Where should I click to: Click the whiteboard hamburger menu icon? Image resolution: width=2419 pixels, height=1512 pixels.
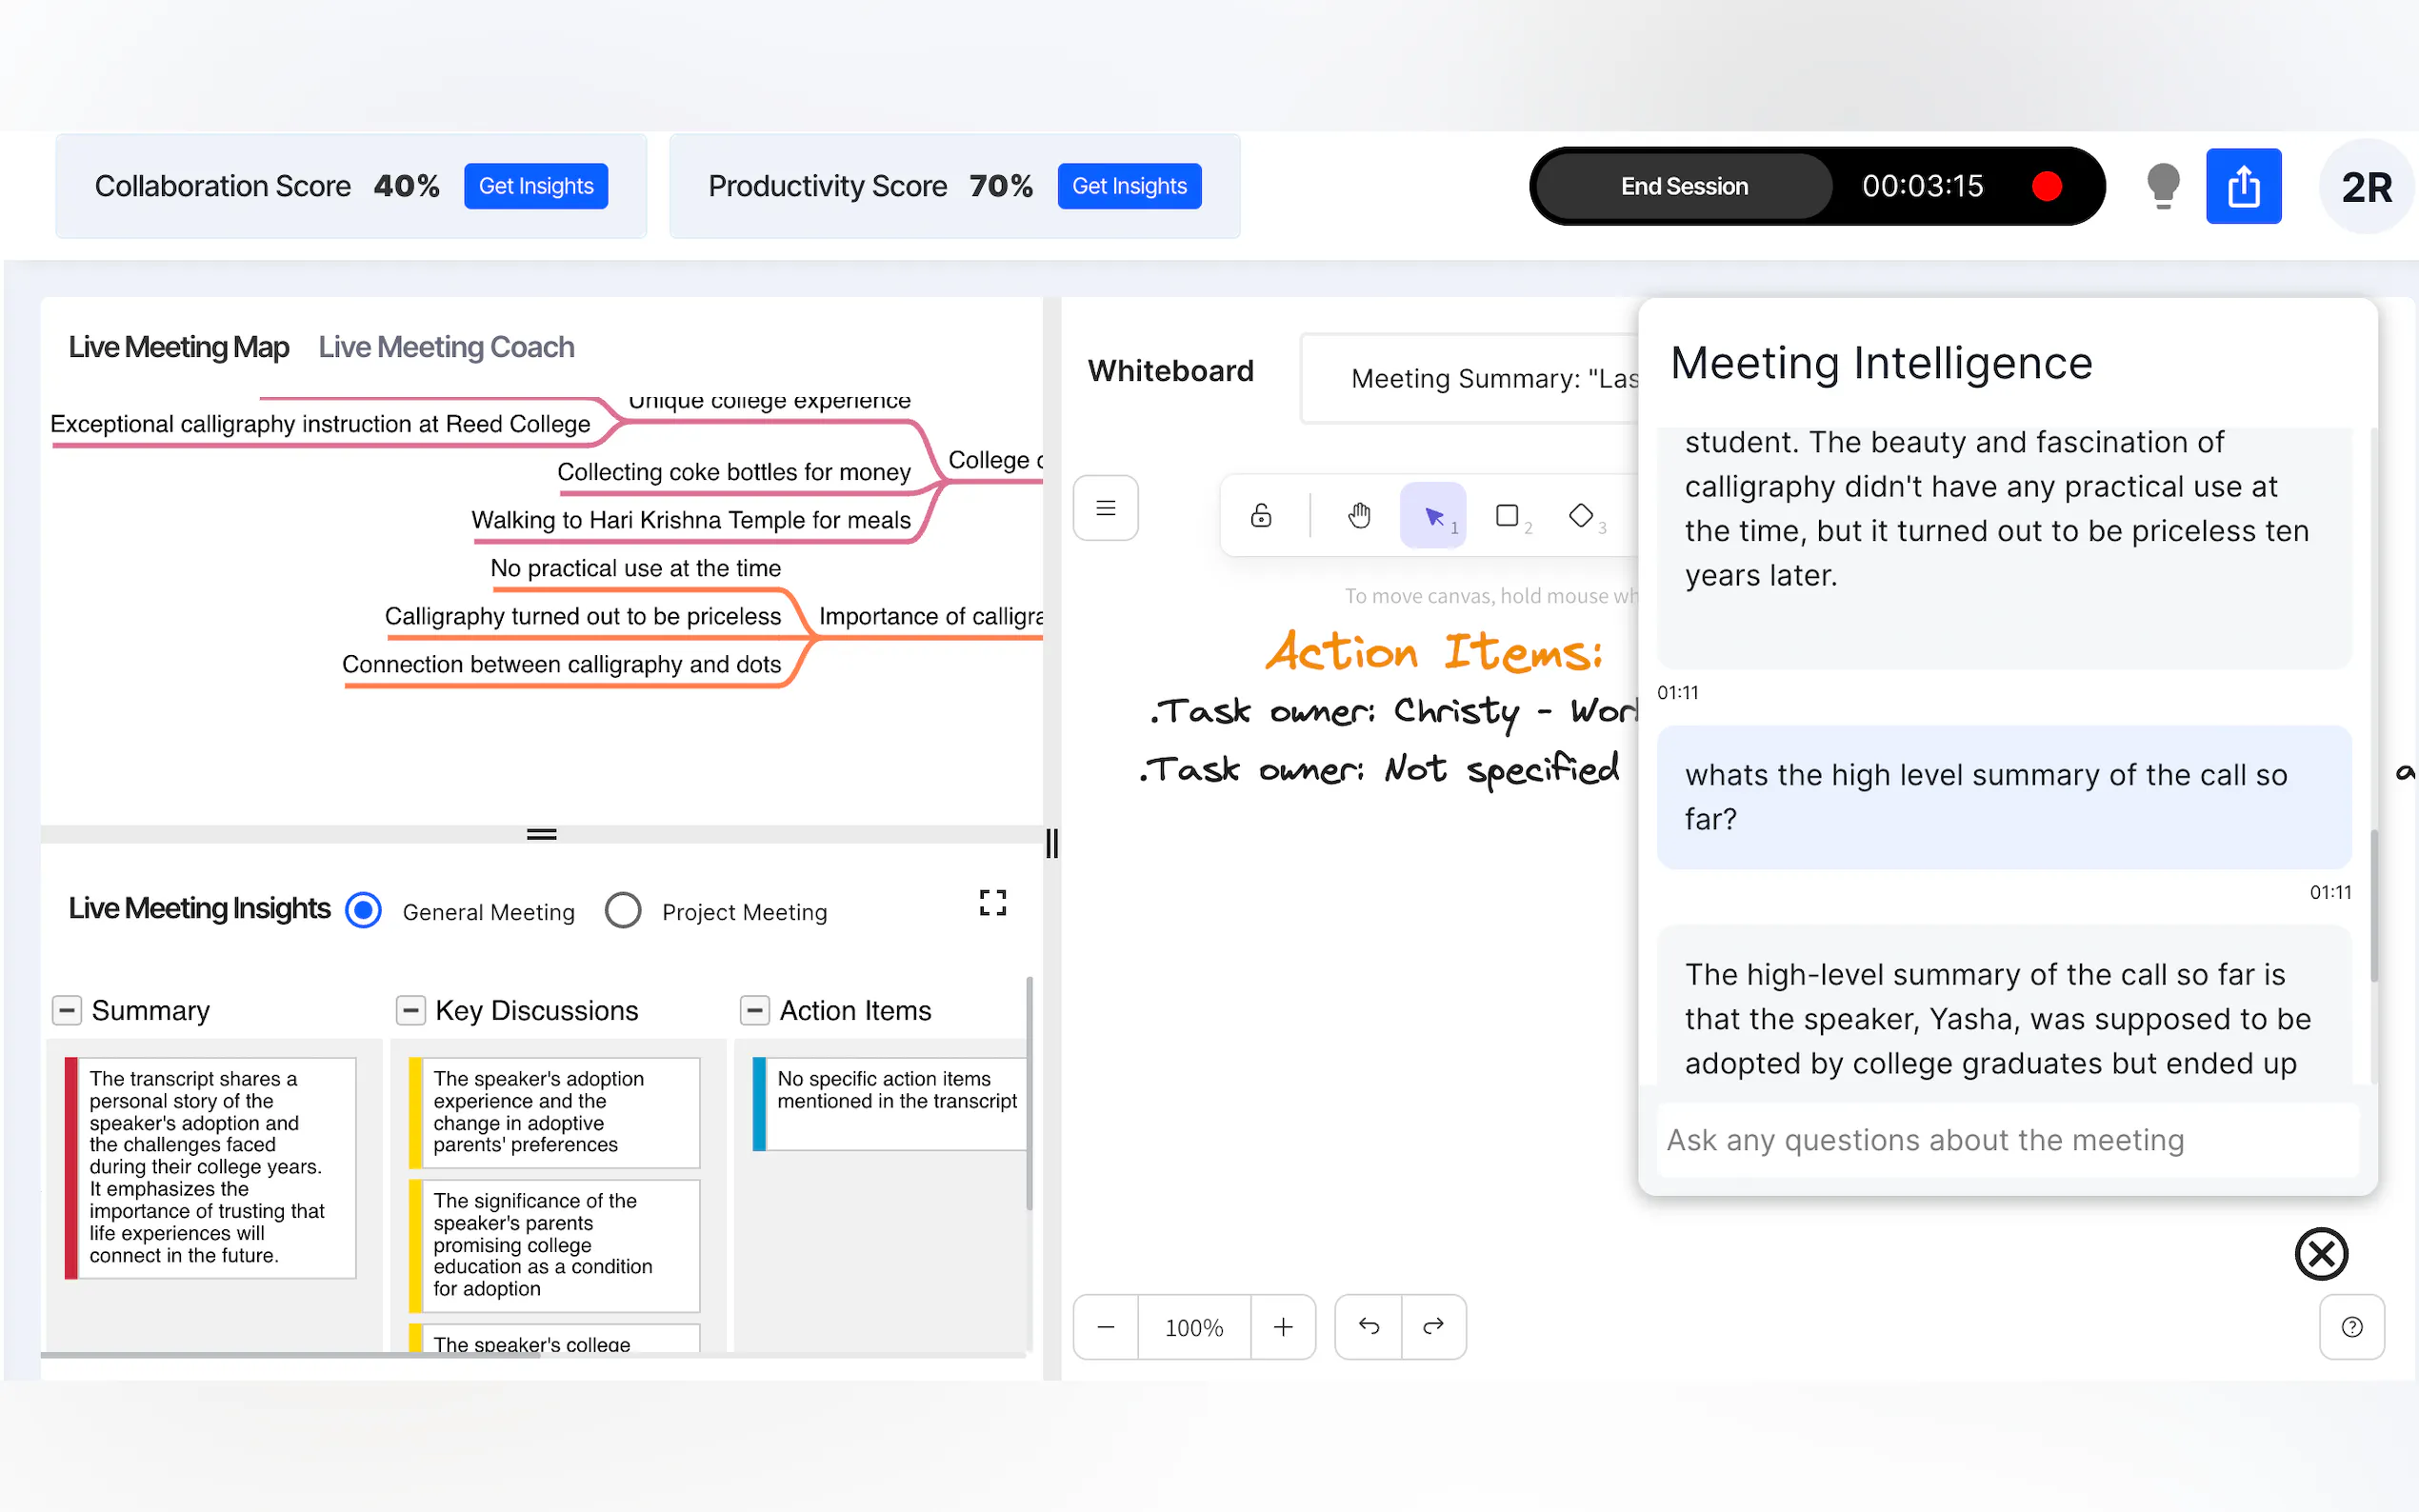pos(1105,508)
